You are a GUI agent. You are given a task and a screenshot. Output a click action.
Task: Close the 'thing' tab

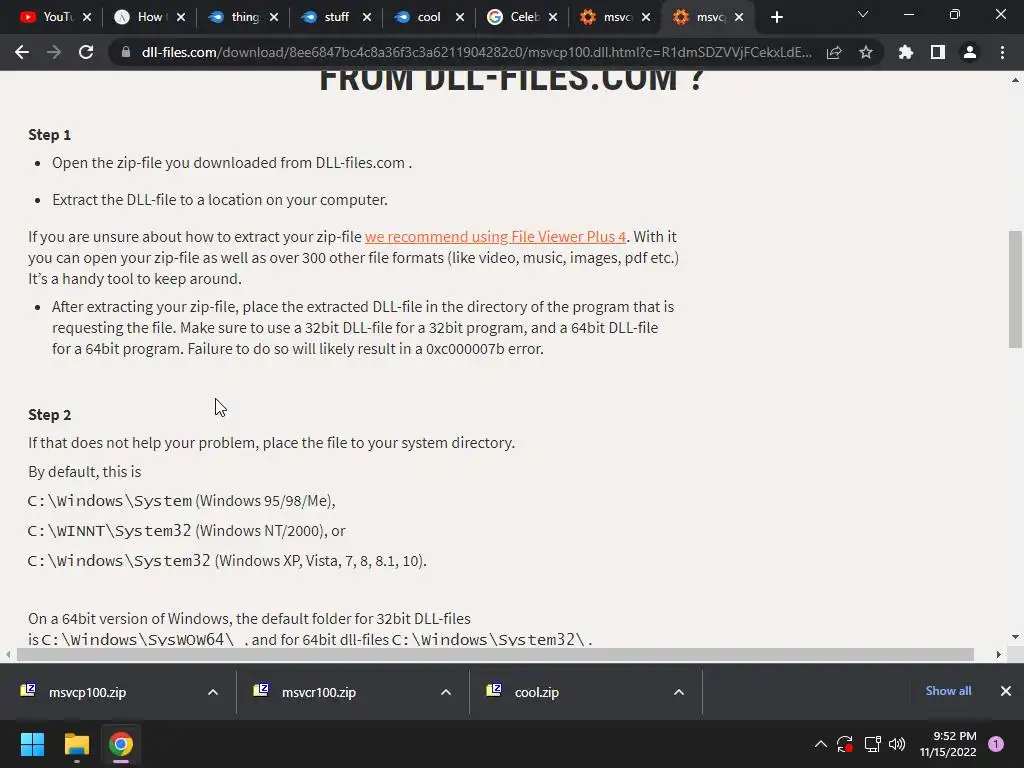(274, 17)
